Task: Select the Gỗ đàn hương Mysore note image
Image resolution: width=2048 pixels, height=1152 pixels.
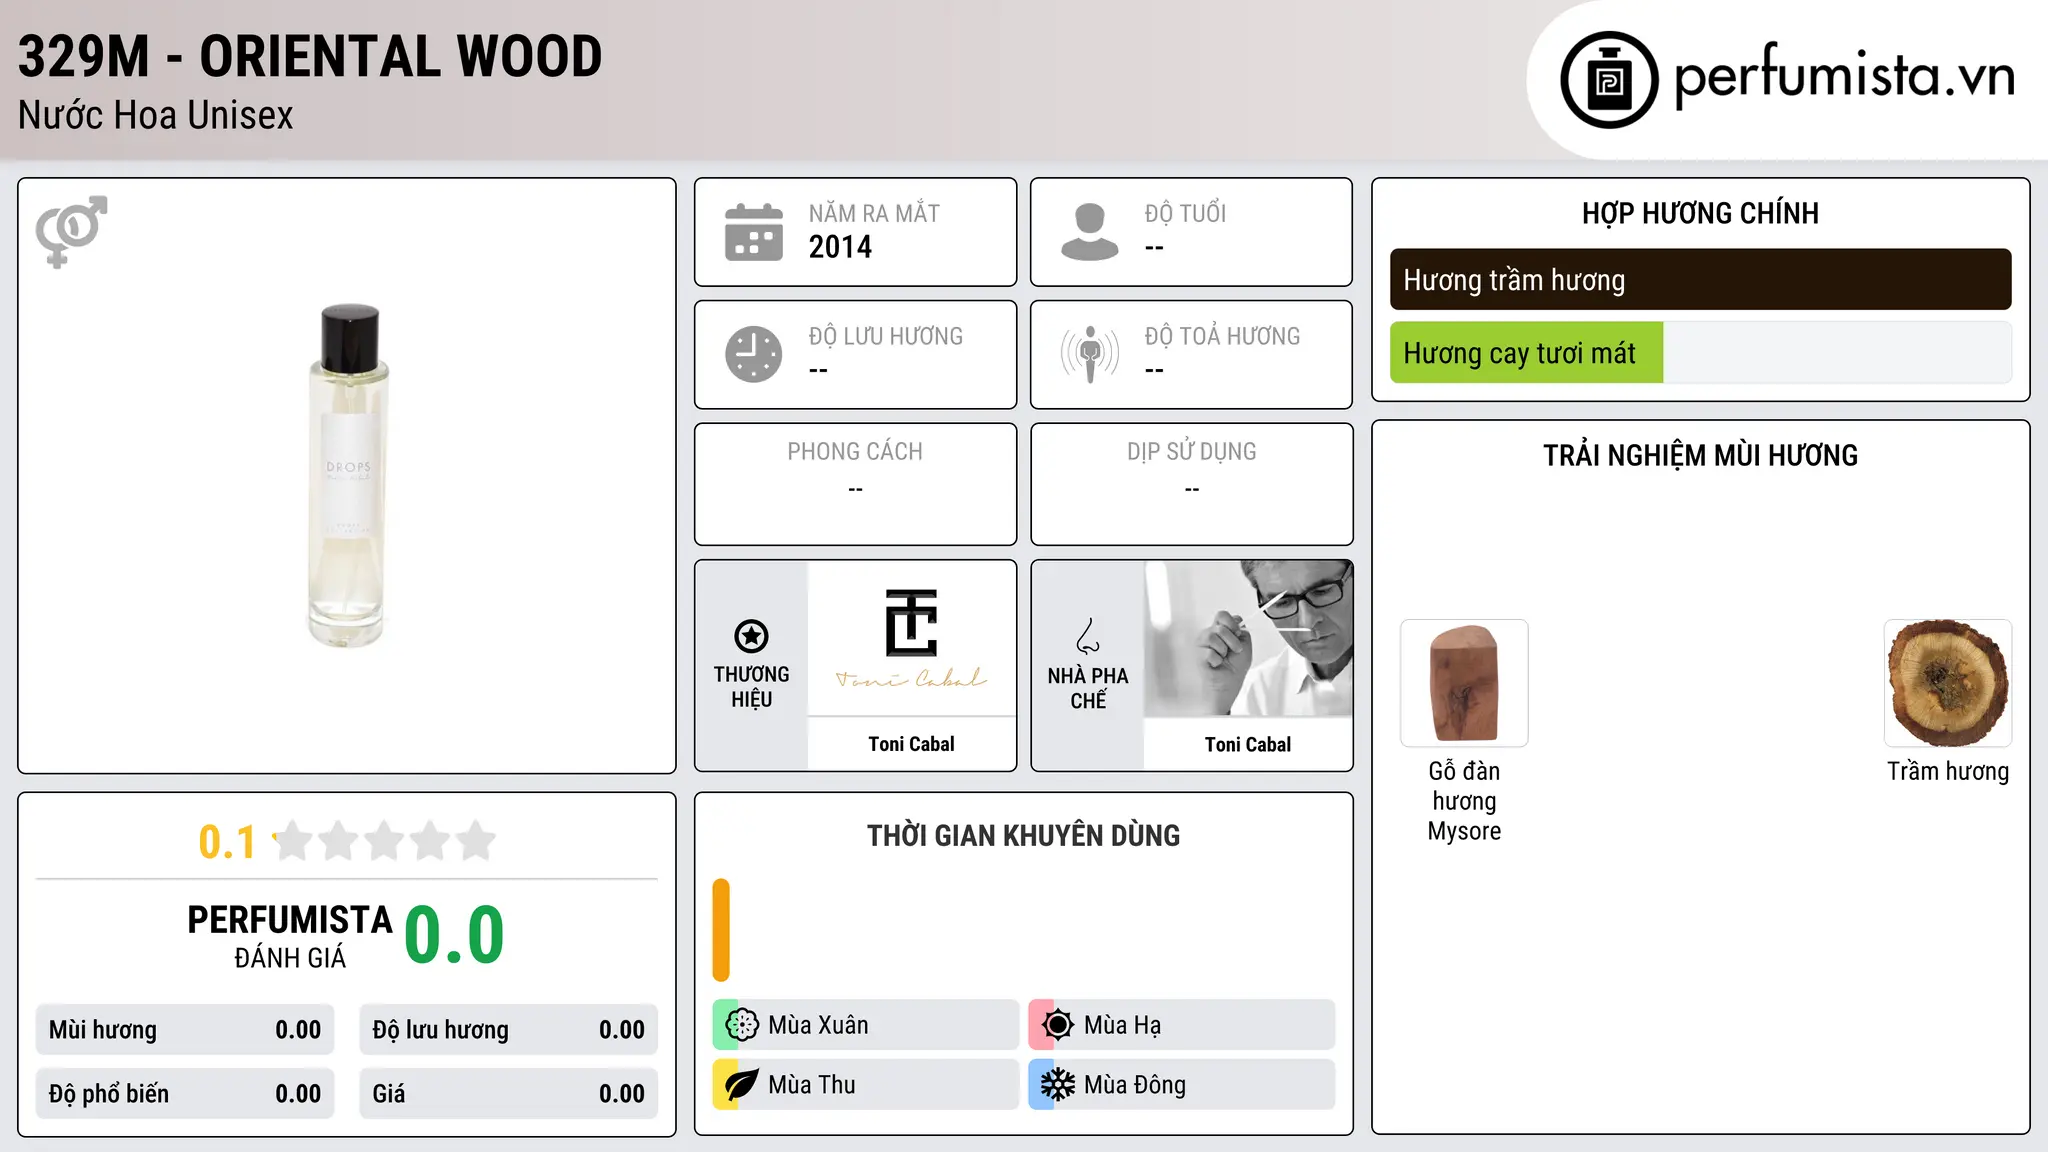Action: coord(1464,683)
